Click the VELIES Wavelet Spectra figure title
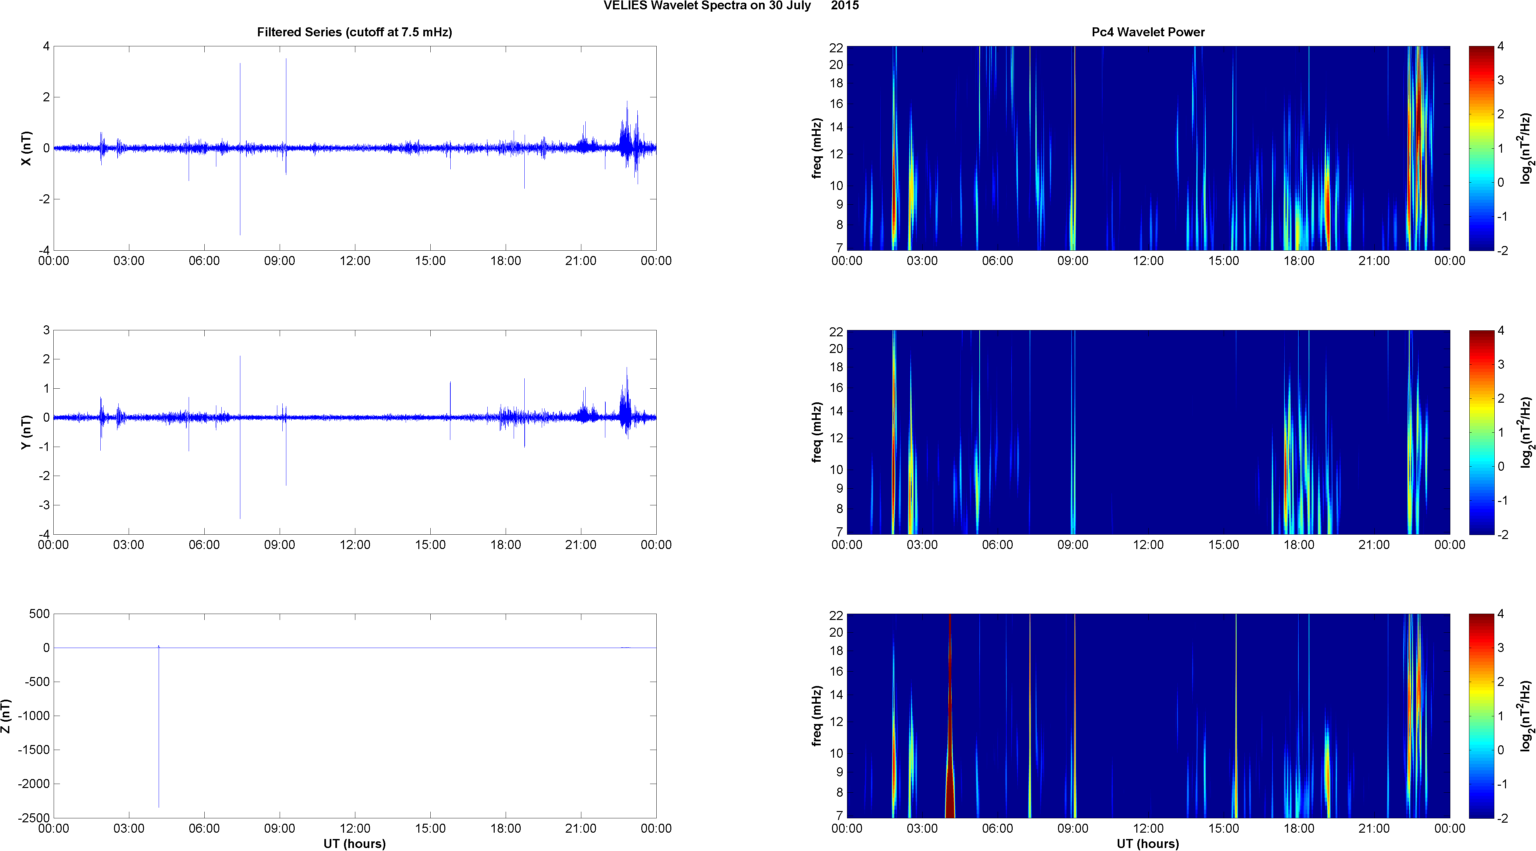Screen dimensions: 1536x851 point(730,6)
